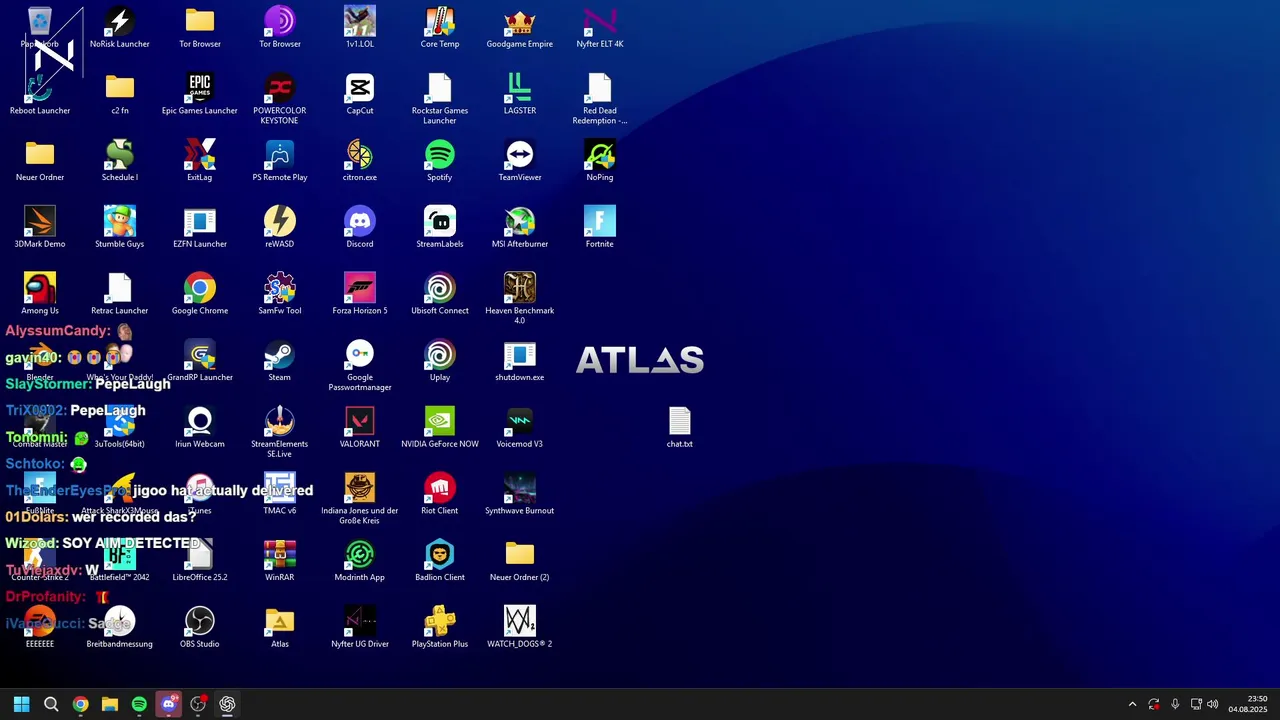Image resolution: width=1280 pixels, height=720 pixels.
Task: Open the chat.txt text file
Action: point(680,427)
